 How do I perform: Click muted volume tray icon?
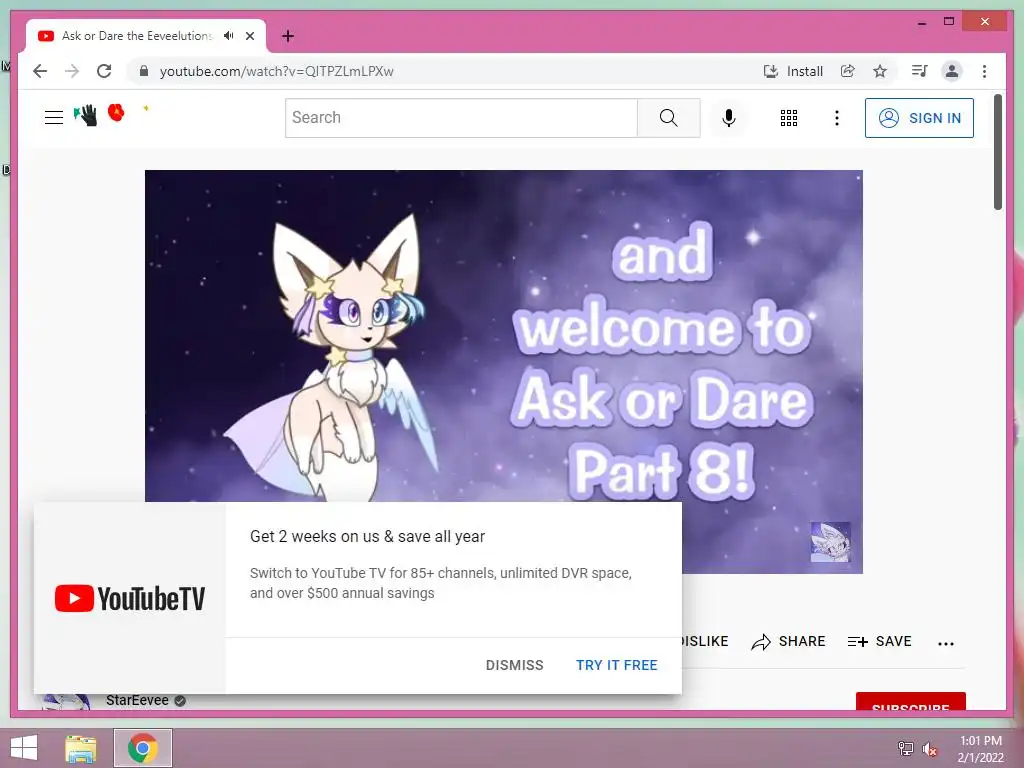pyautogui.click(x=930, y=749)
